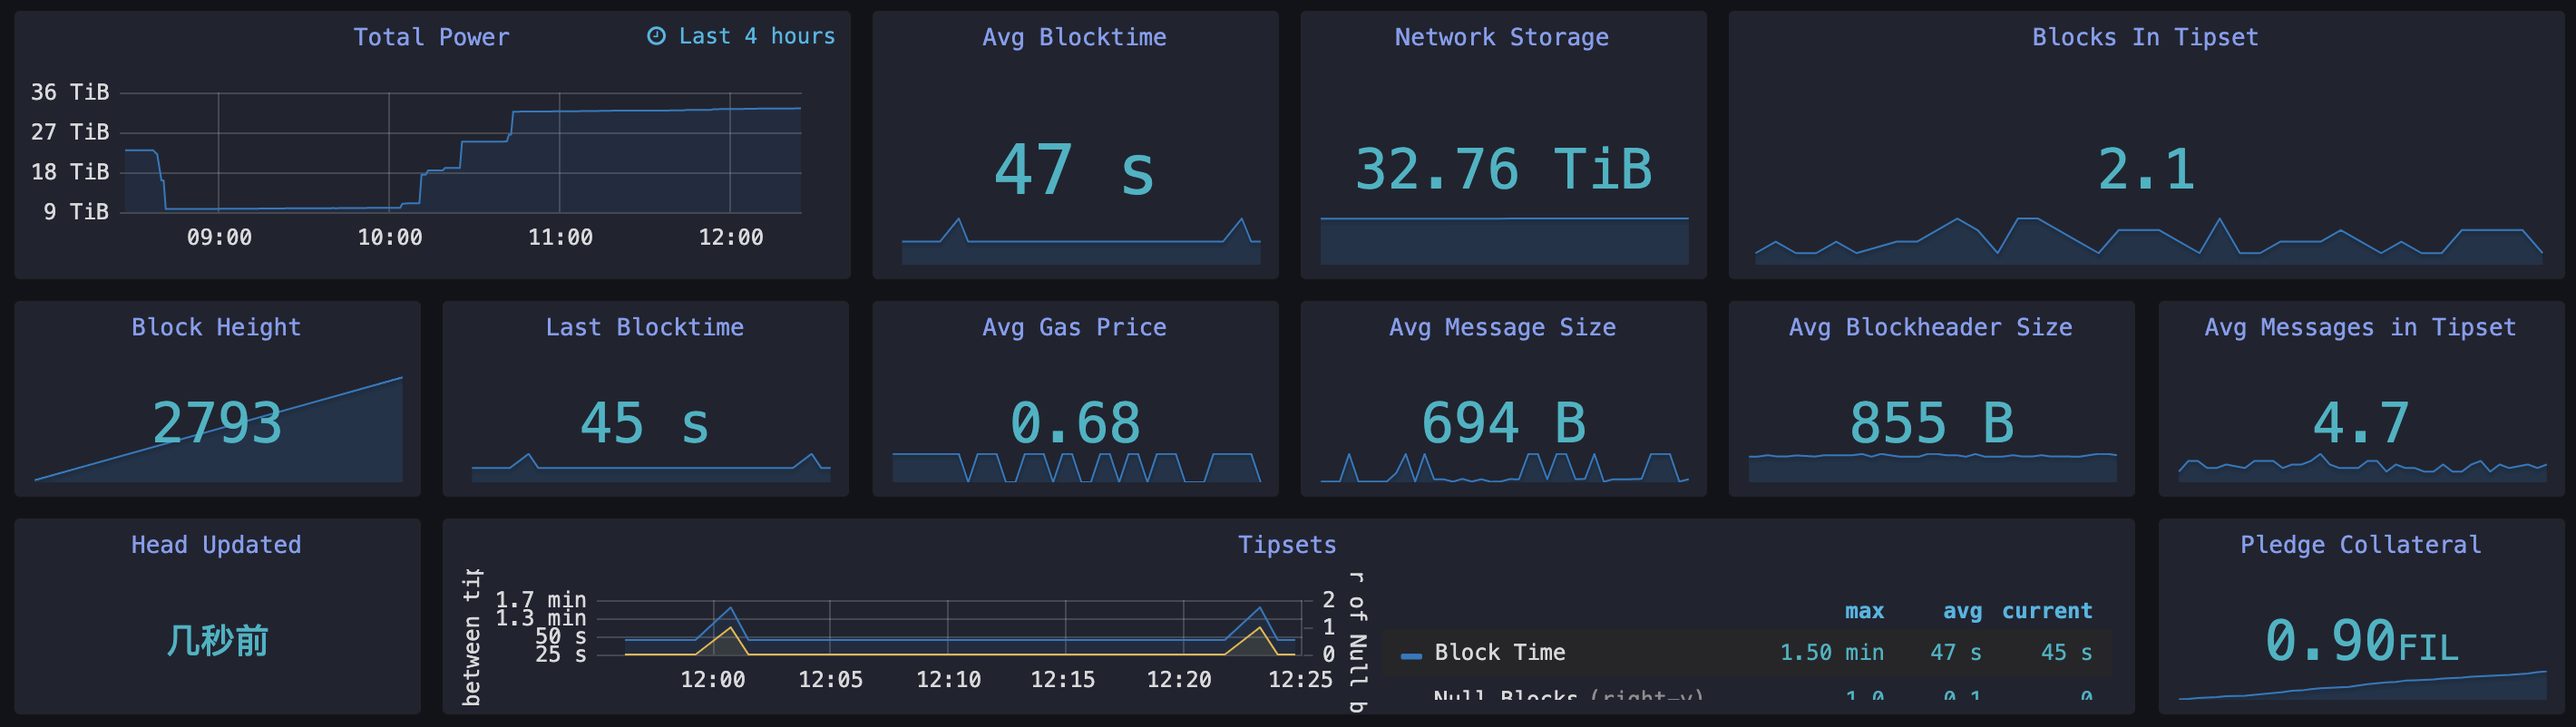Image resolution: width=2576 pixels, height=727 pixels.
Task: Click the Avg Message Size panel title
Action: (x=1501, y=328)
